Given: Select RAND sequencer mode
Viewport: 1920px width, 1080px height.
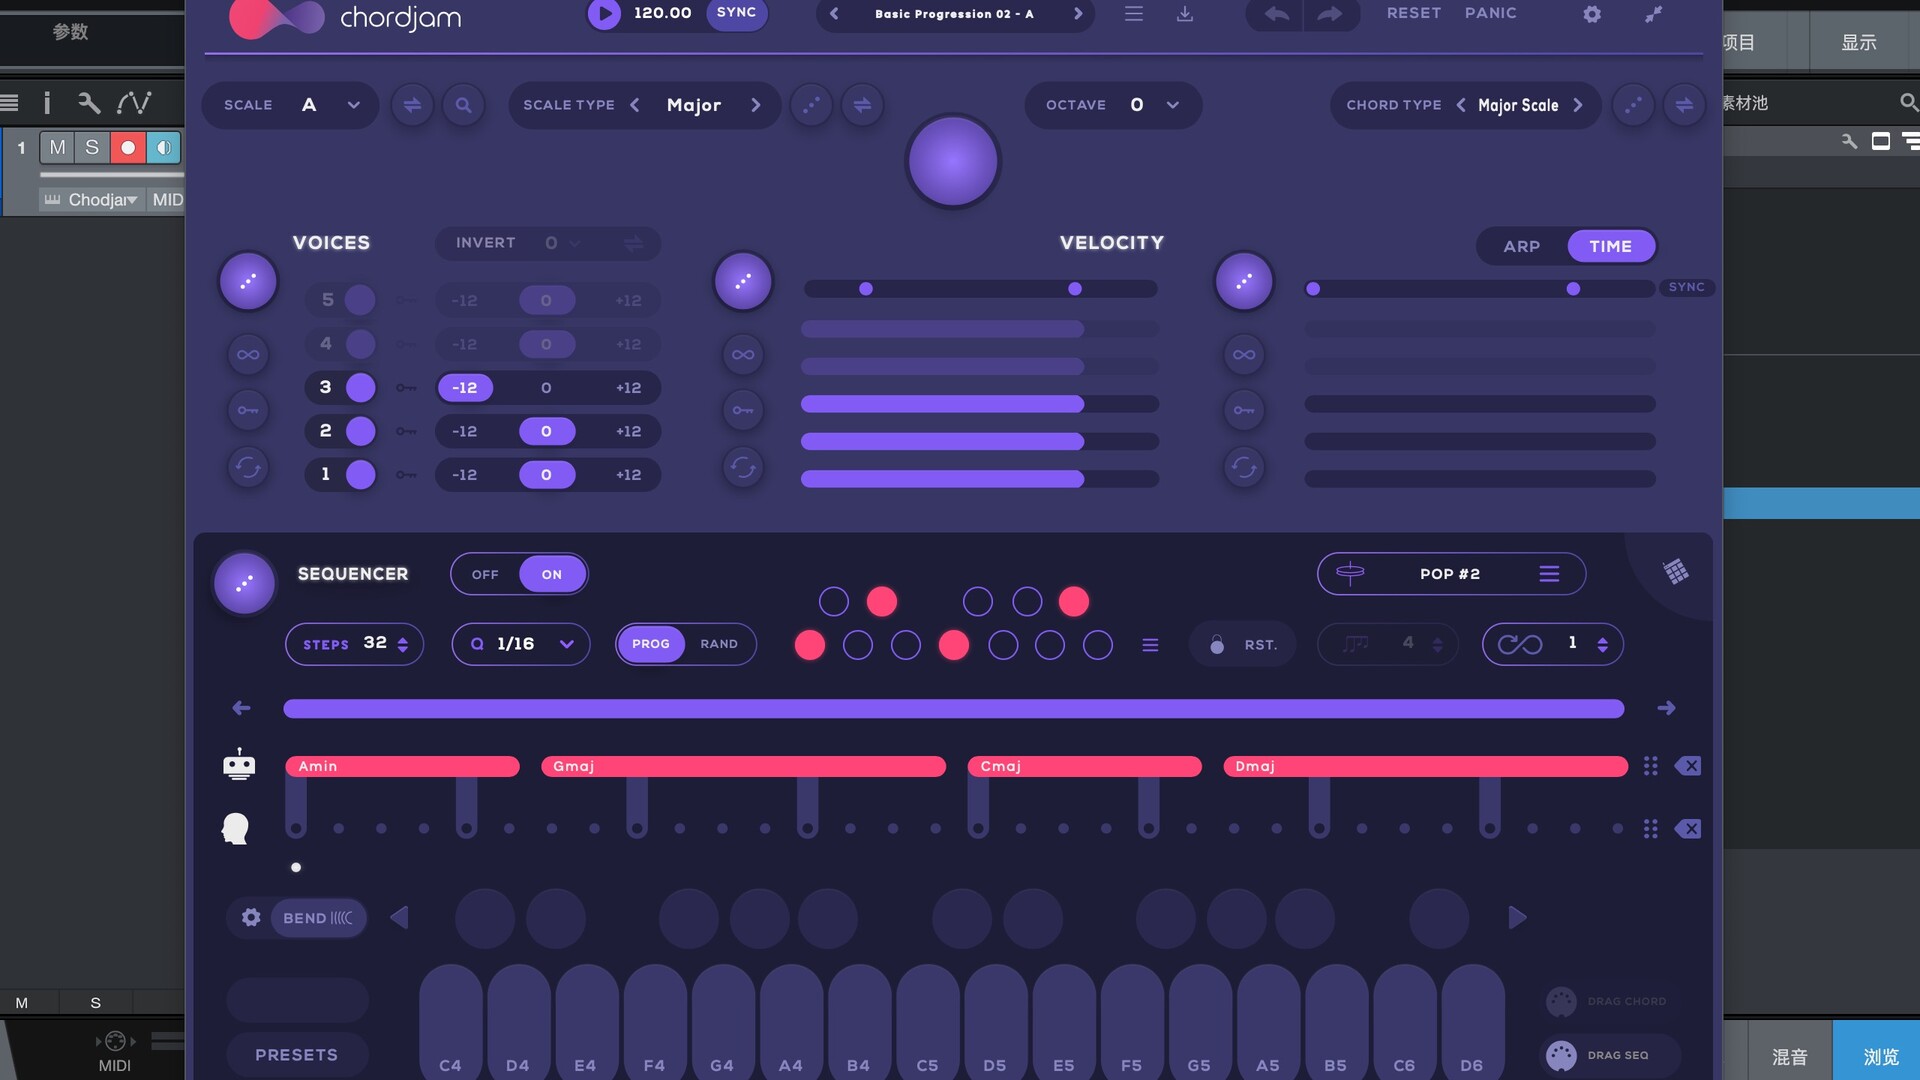Looking at the screenshot, I should [x=719, y=644].
